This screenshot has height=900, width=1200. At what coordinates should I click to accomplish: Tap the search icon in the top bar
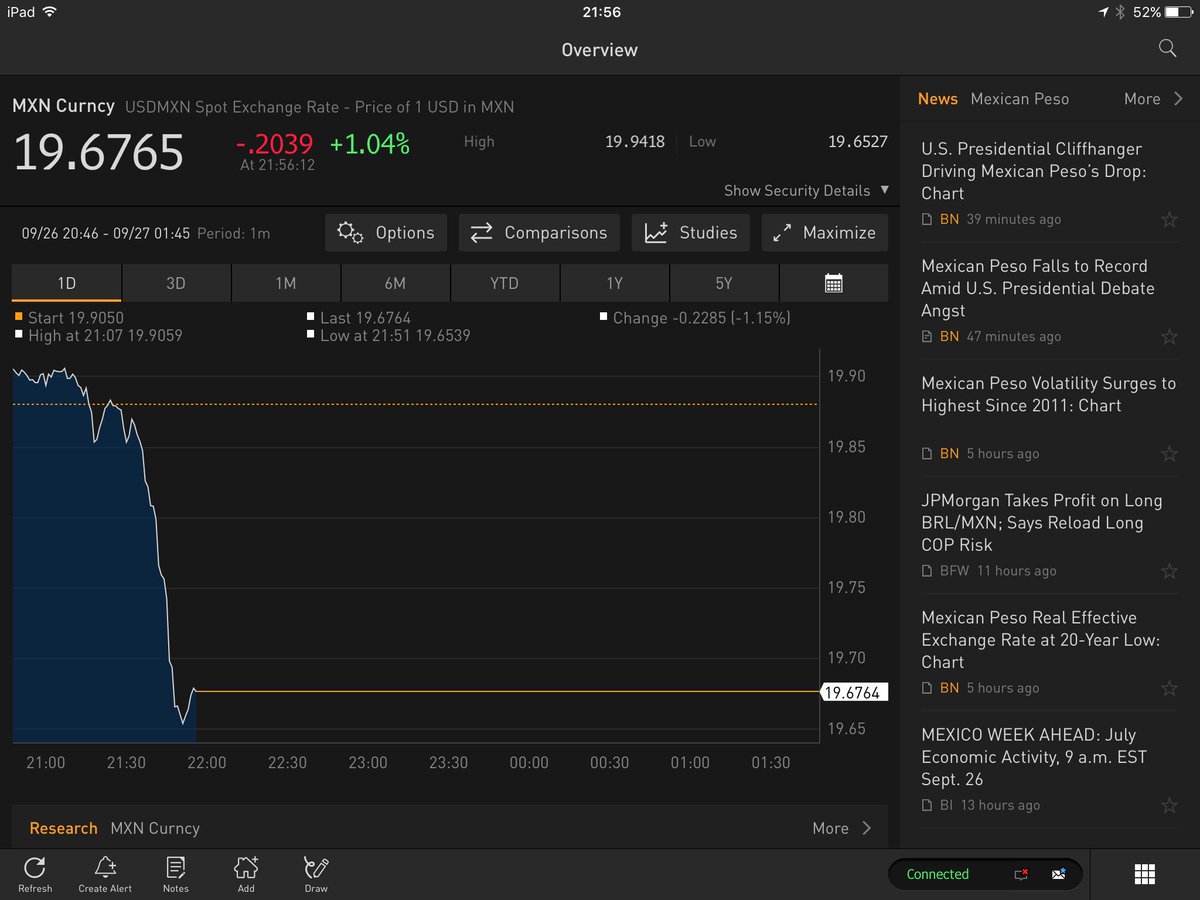(x=1167, y=47)
